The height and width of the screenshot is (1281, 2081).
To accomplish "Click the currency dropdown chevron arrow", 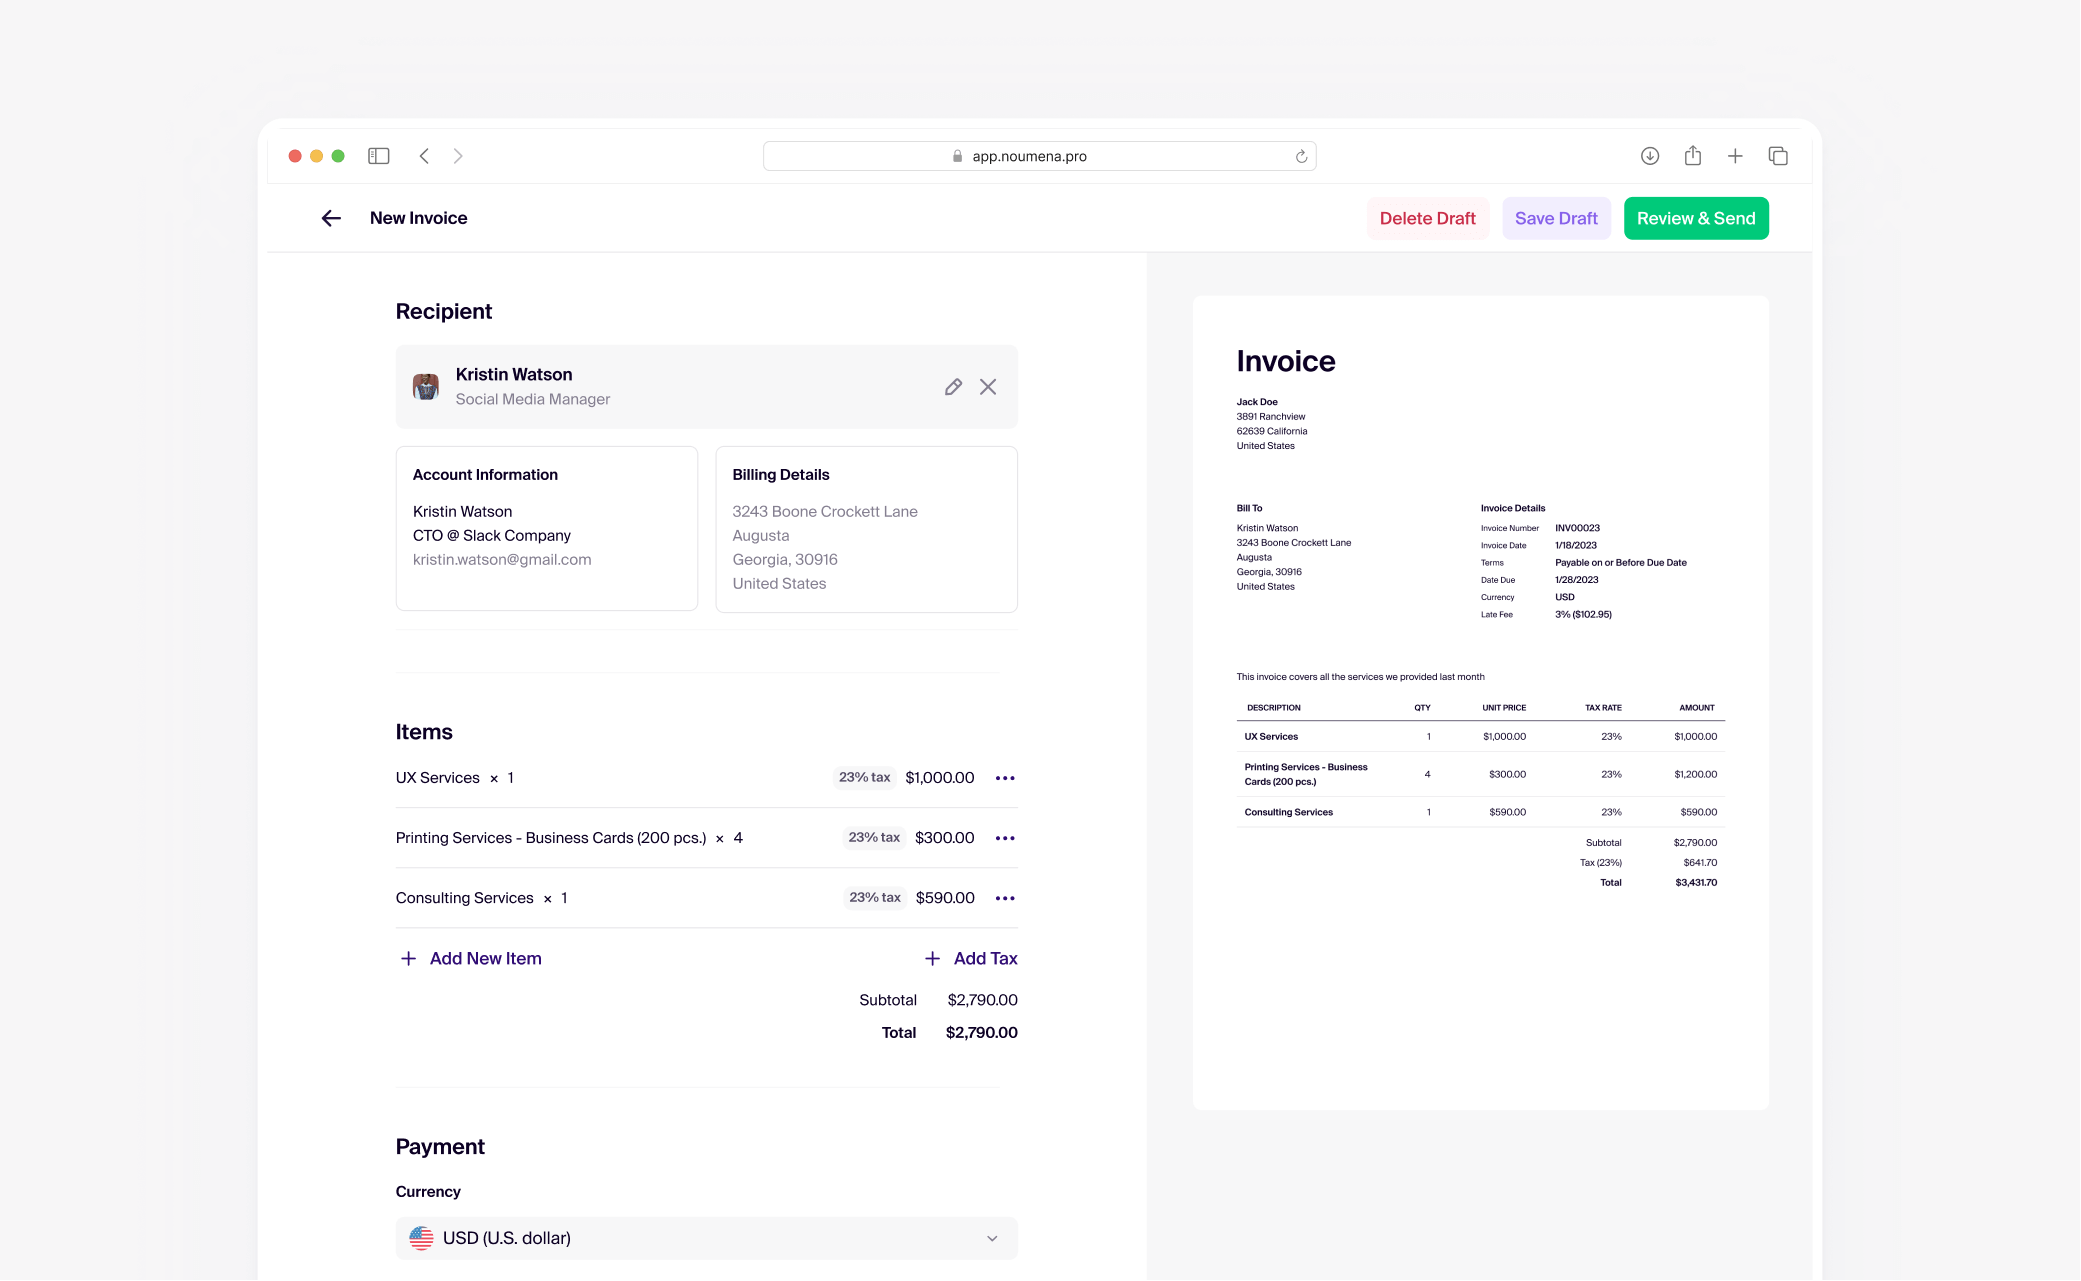I will [x=992, y=1238].
